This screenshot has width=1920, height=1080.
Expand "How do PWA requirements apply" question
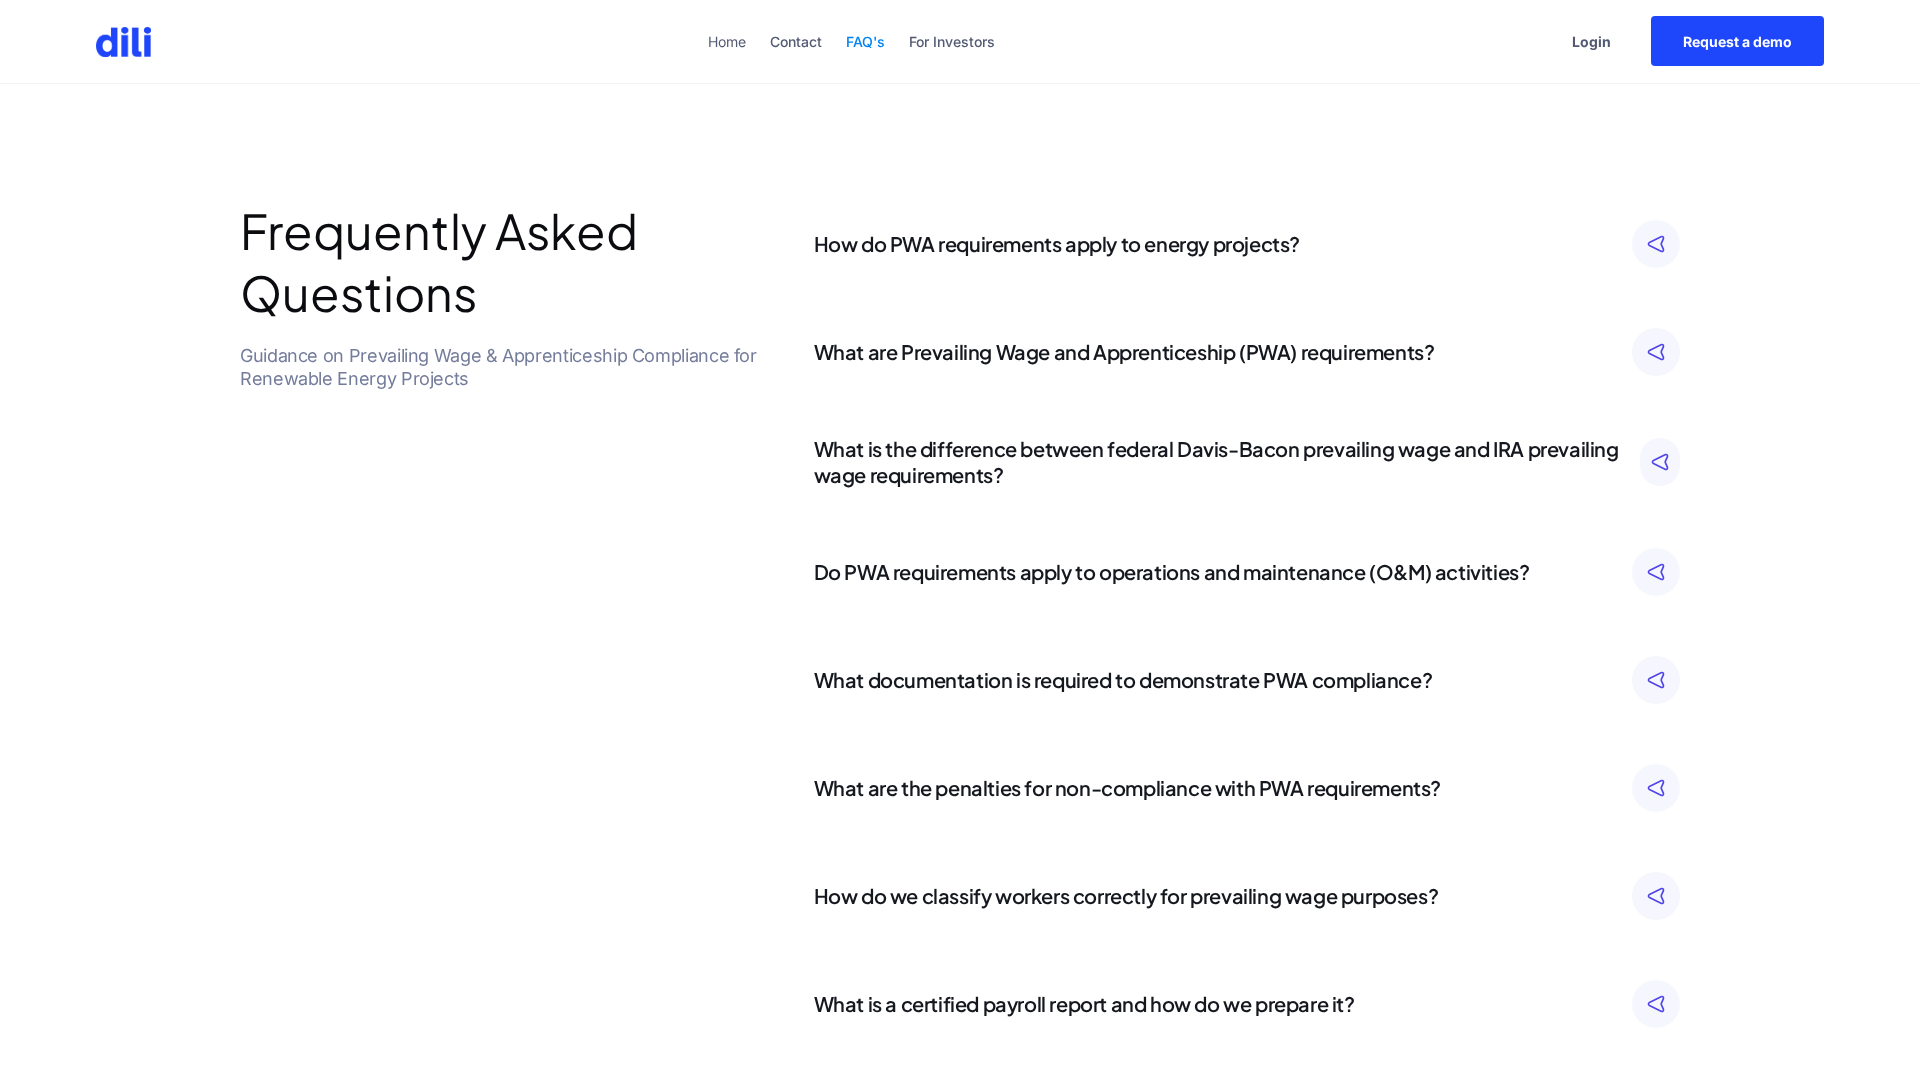[x=1056, y=245]
